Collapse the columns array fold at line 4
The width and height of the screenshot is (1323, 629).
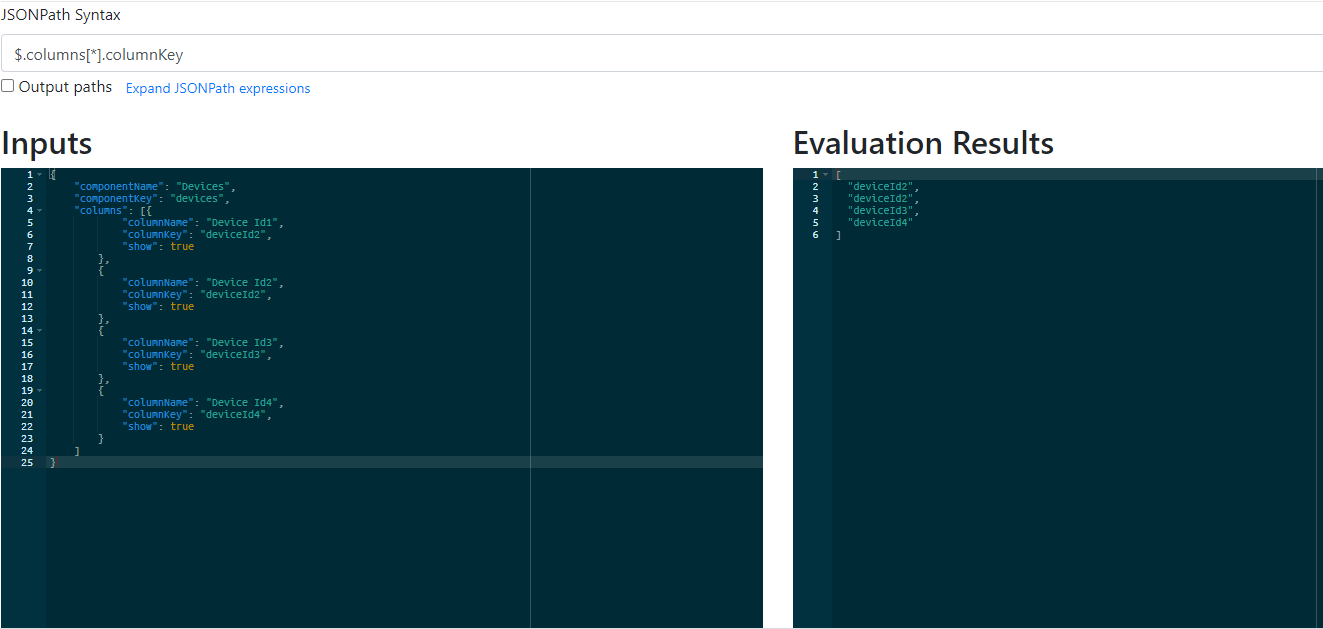[40, 210]
